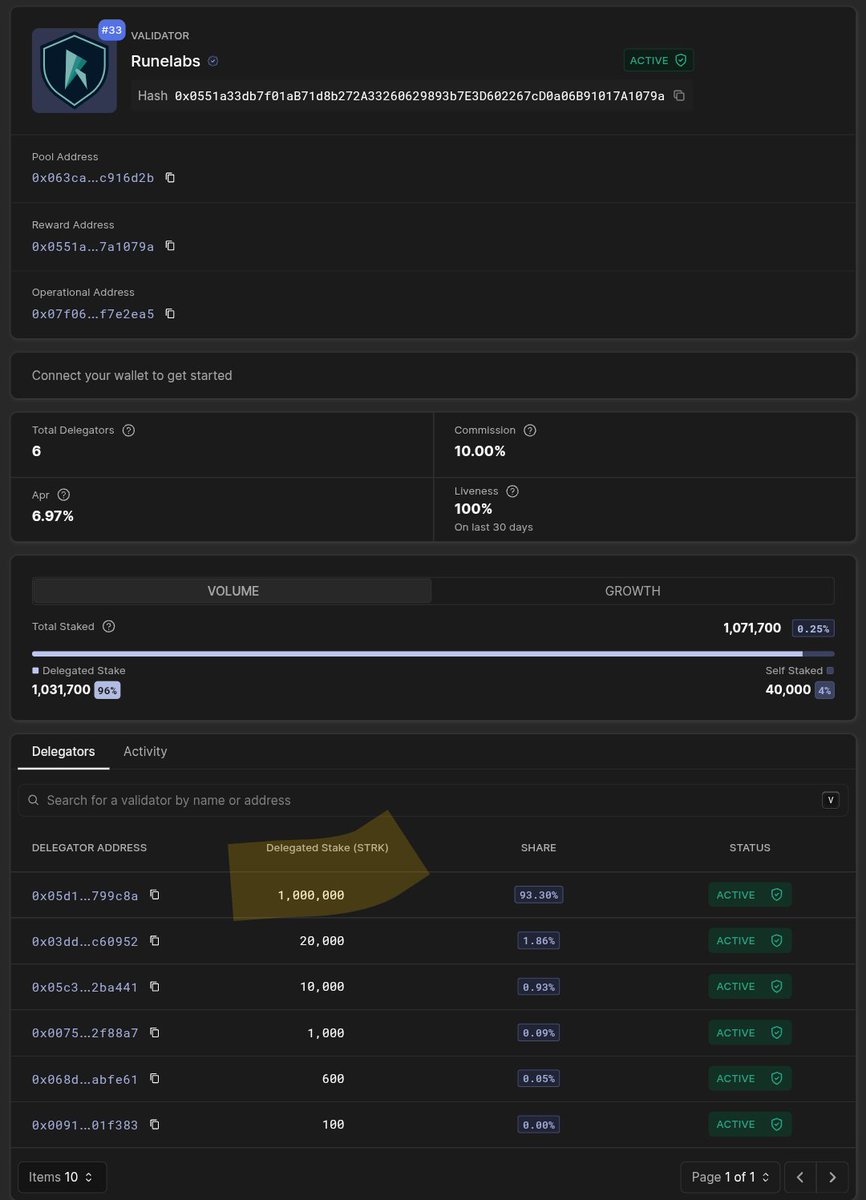Go to previous page arrow

800,1177
